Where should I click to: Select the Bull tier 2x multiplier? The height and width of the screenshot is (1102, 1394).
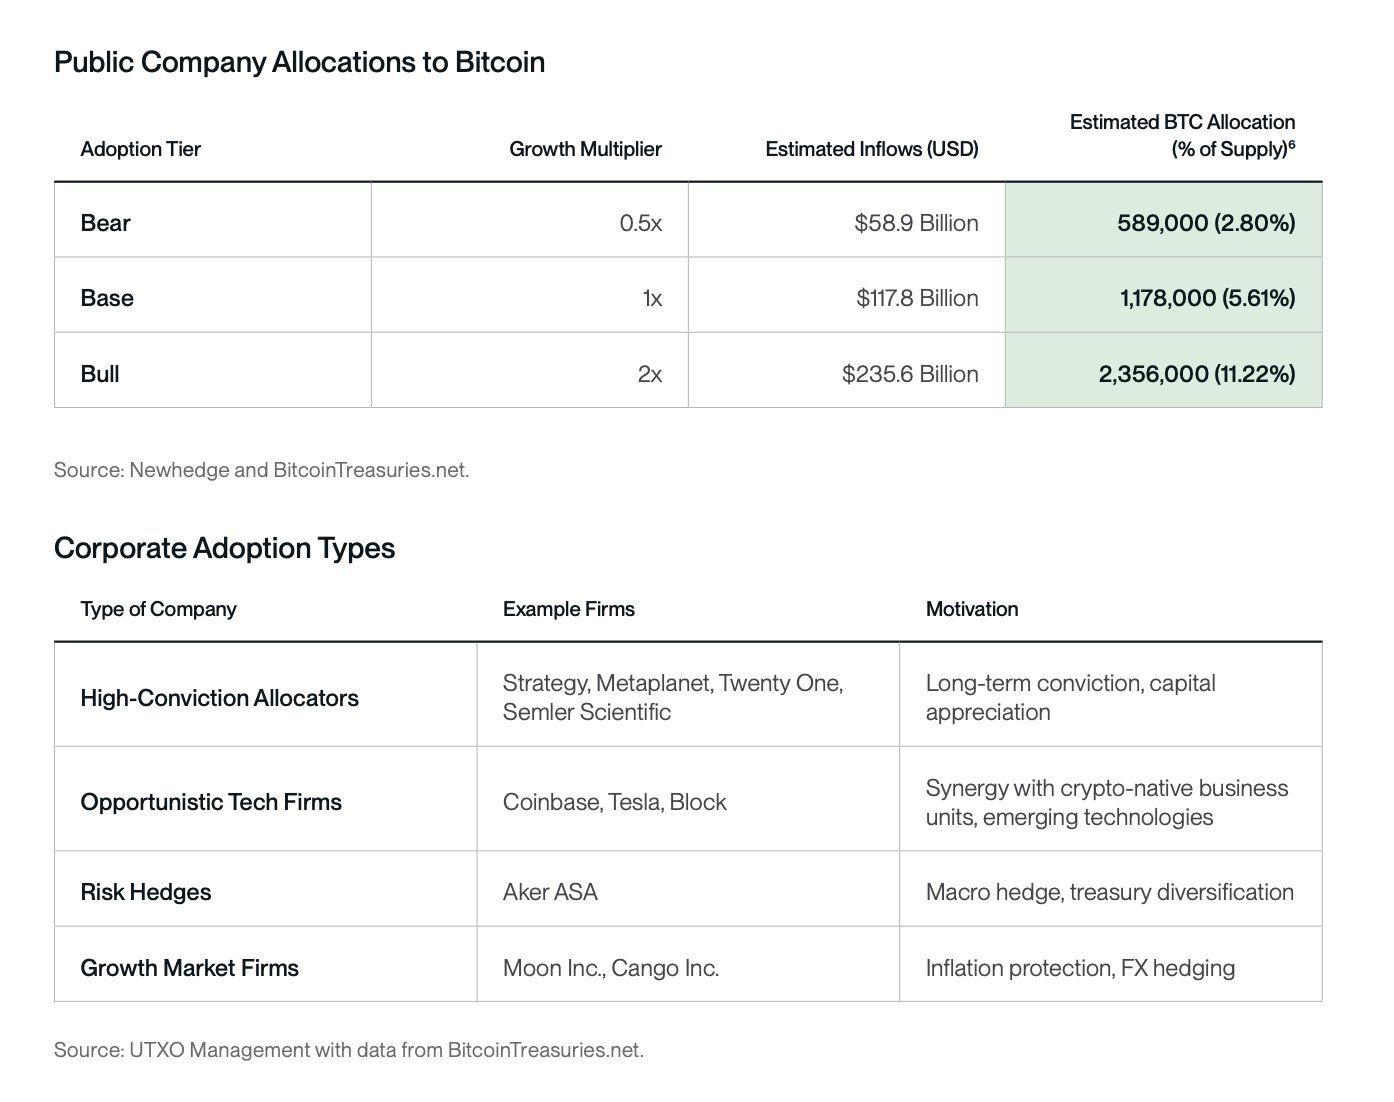point(649,374)
